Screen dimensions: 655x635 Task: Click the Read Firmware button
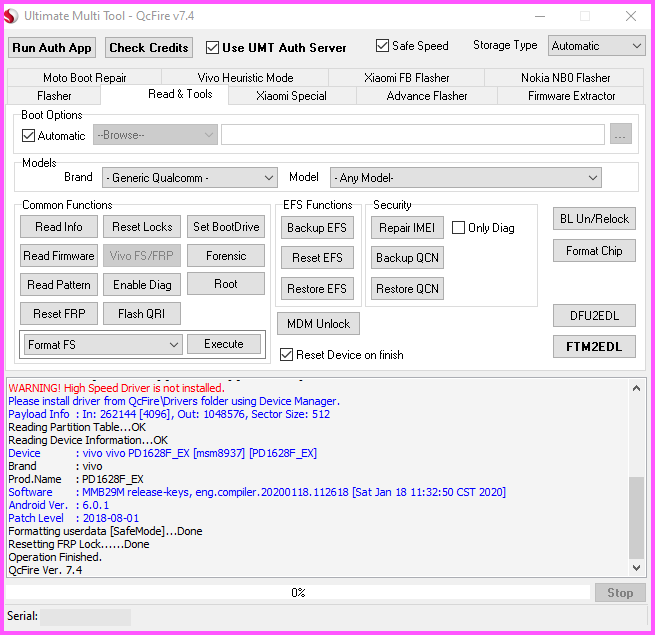click(x=58, y=255)
